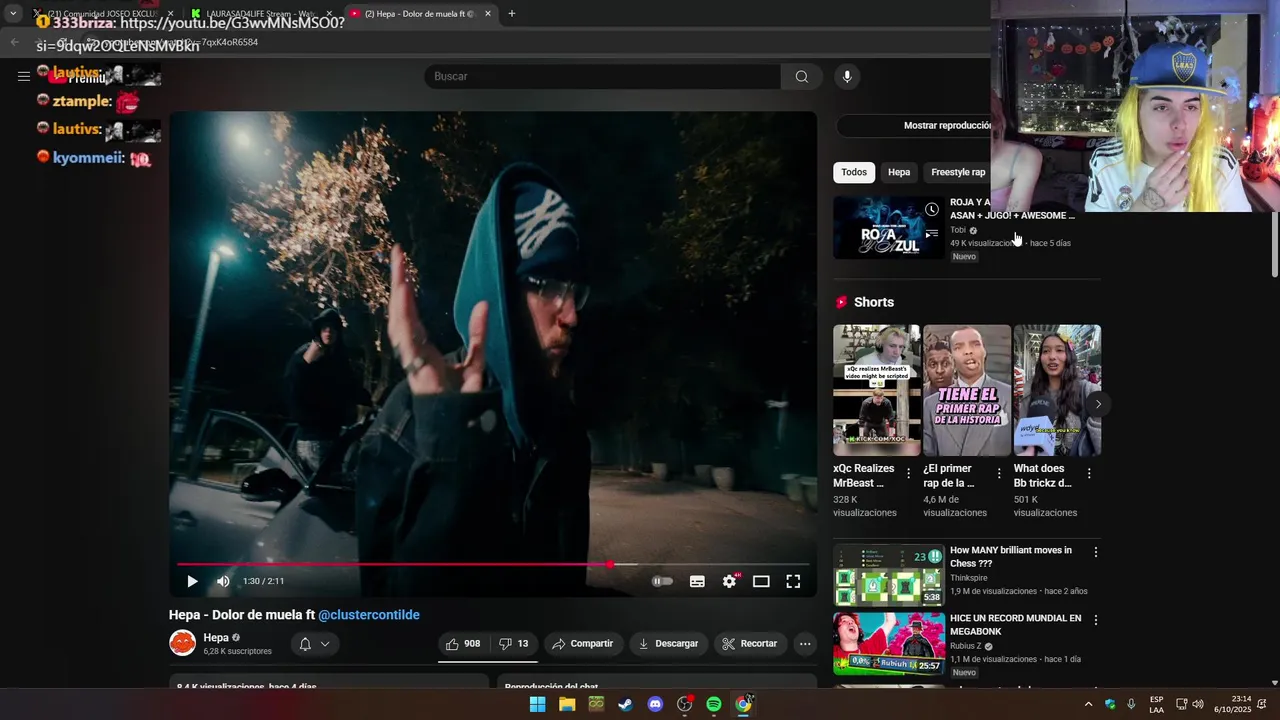This screenshot has height=720, width=1280.
Task: Open options menu for El primer rap short
Action: coord(998,473)
